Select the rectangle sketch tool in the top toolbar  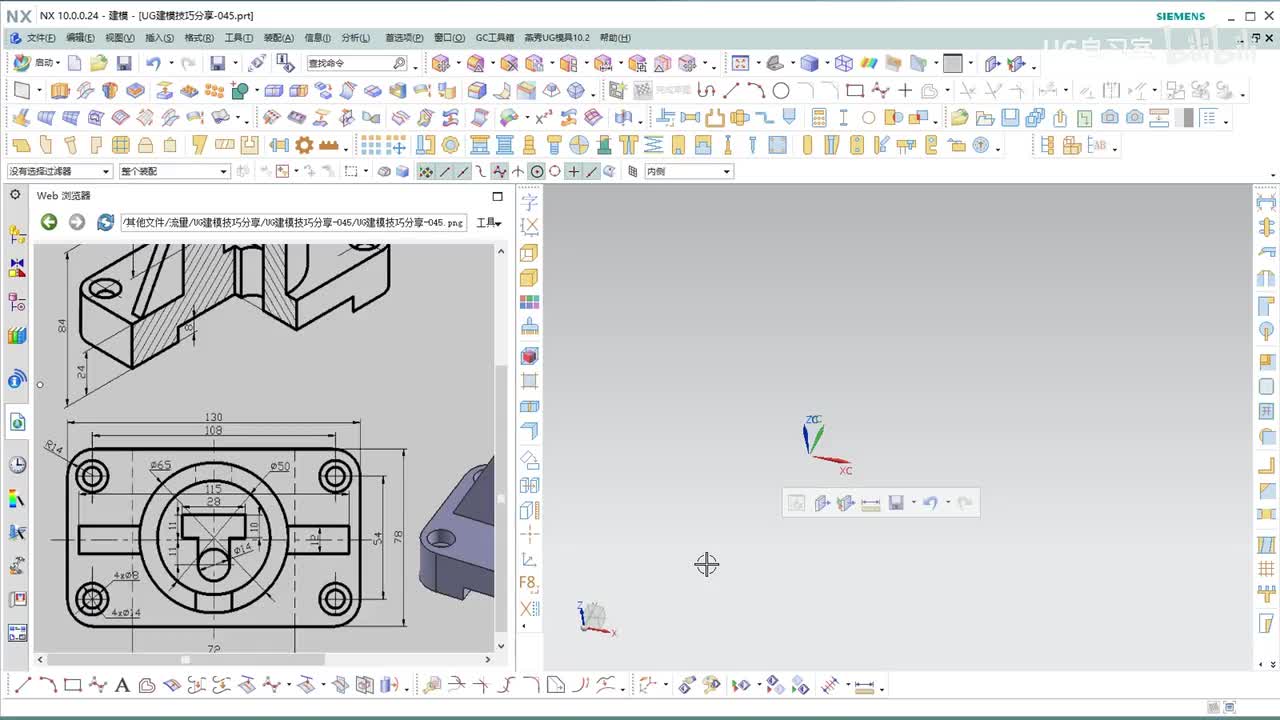pyautogui.click(x=855, y=90)
